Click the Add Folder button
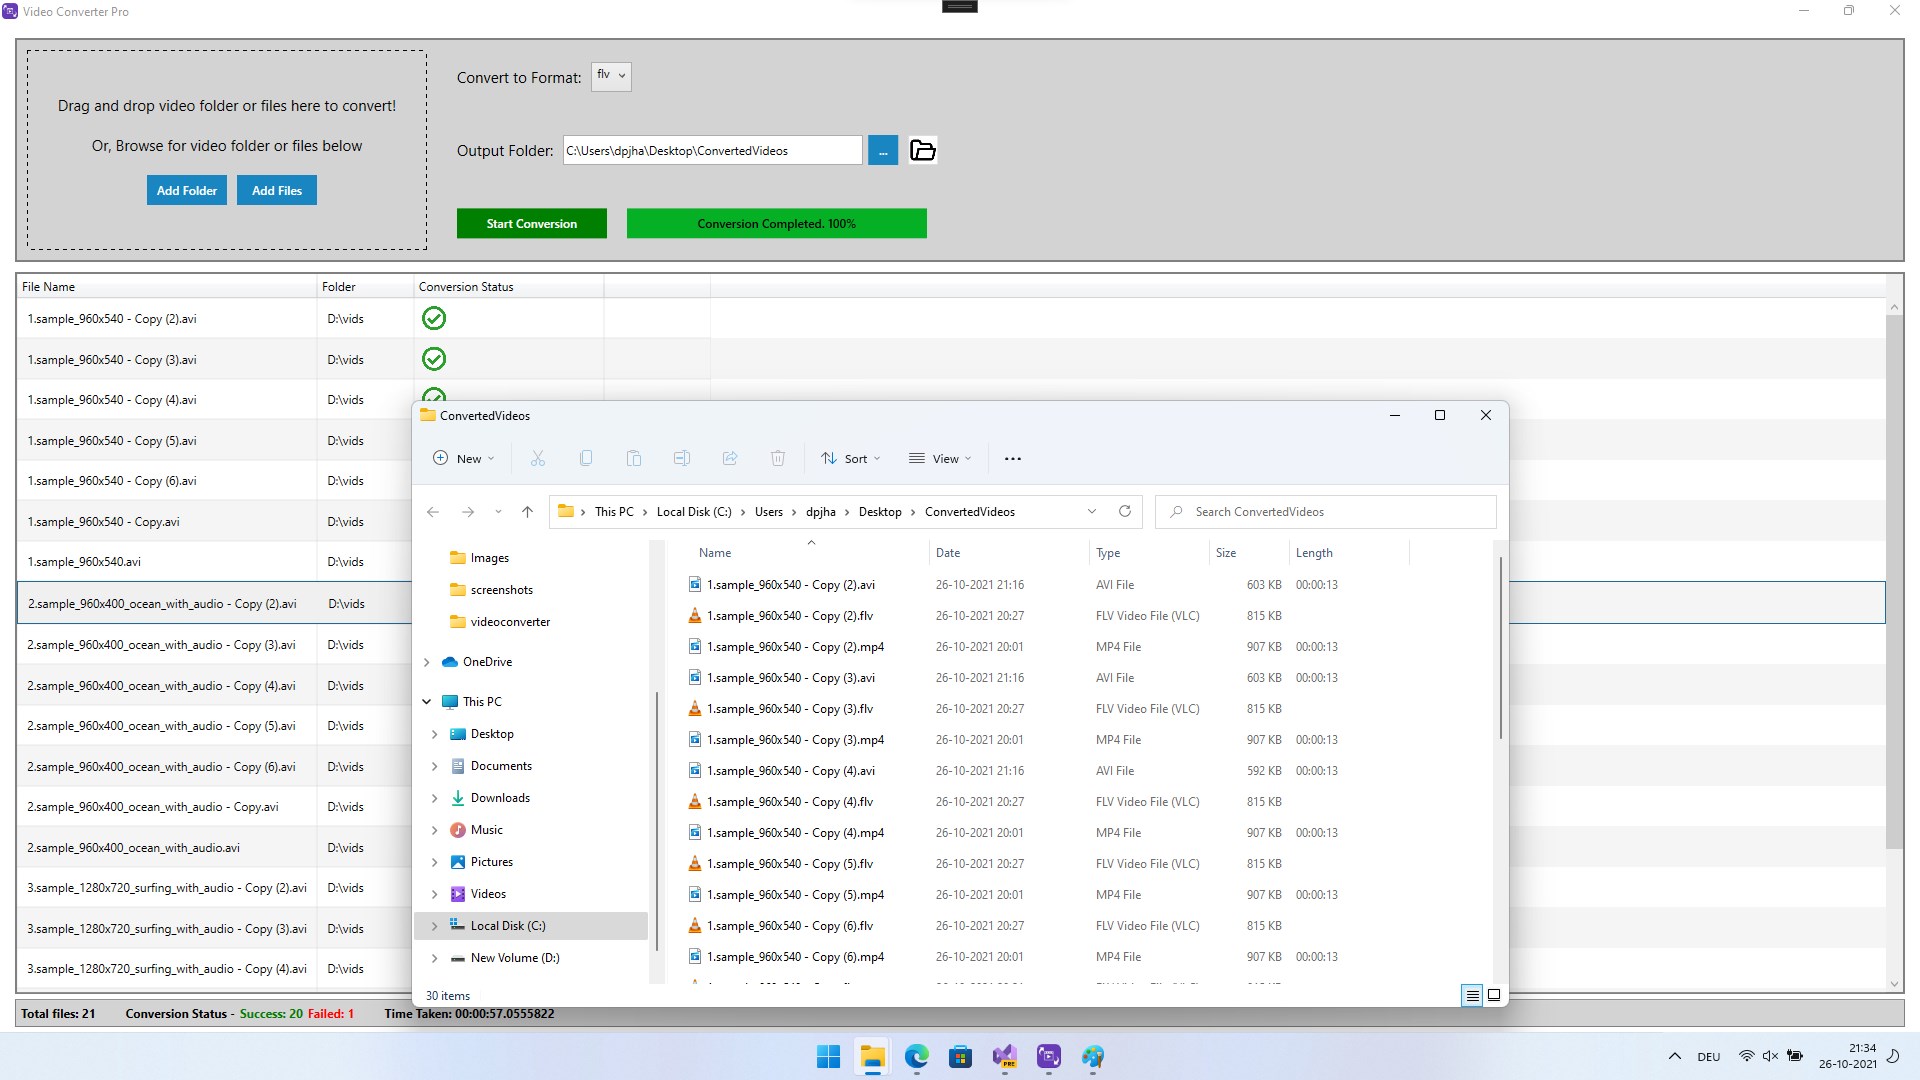This screenshot has height=1080, width=1920. point(187,190)
